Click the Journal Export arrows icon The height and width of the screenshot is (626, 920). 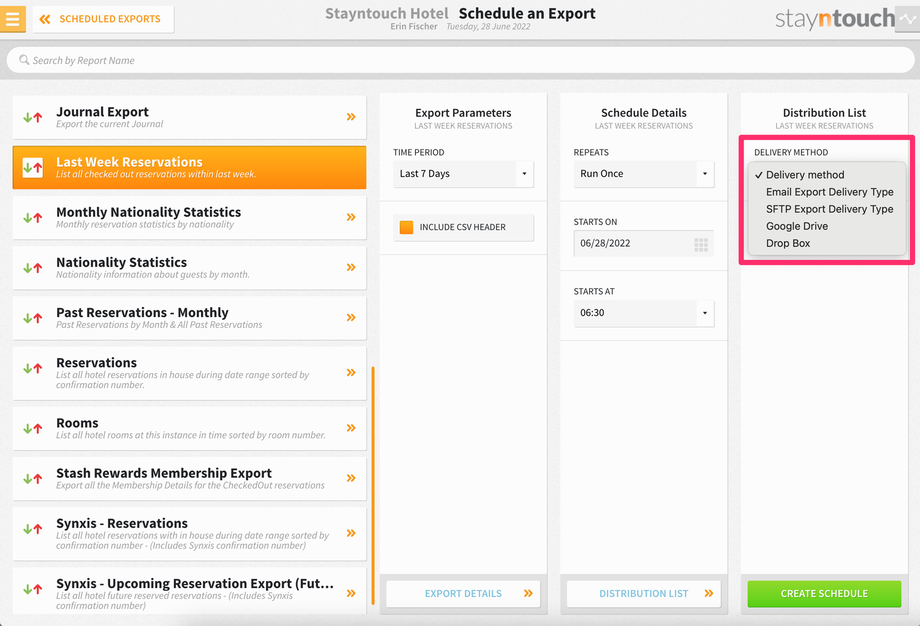coord(33,117)
